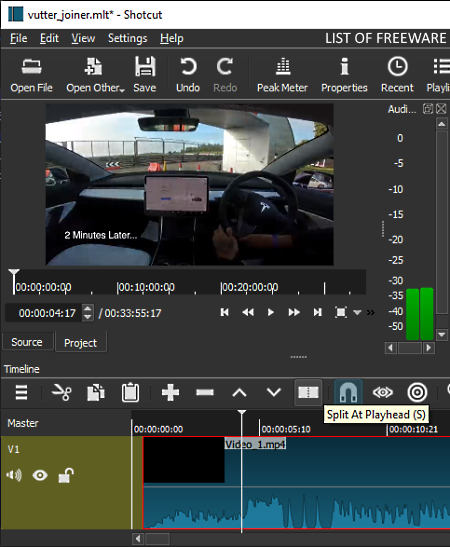Undo the last action

[x=188, y=75]
